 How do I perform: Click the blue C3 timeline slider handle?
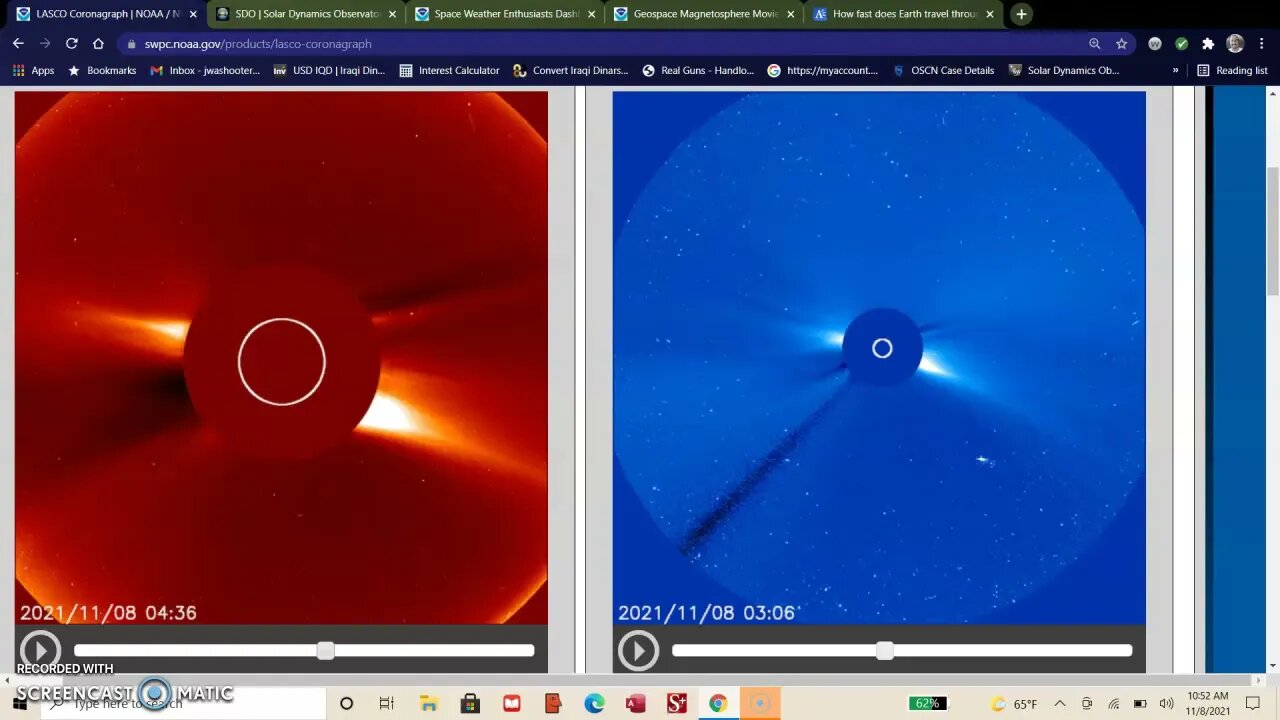[885, 651]
